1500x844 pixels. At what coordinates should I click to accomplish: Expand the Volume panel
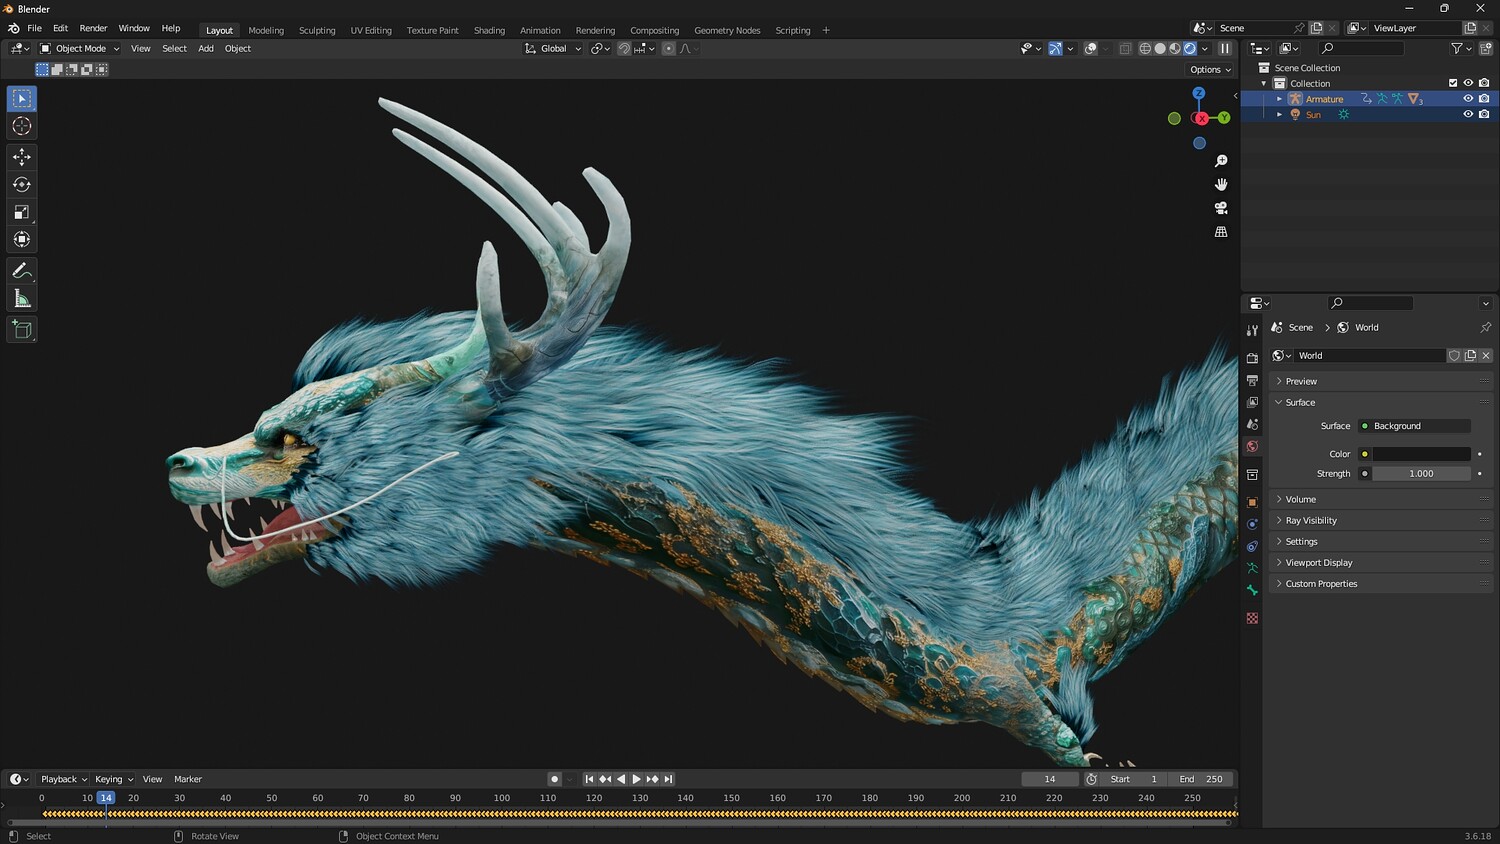(x=1300, y=499)
